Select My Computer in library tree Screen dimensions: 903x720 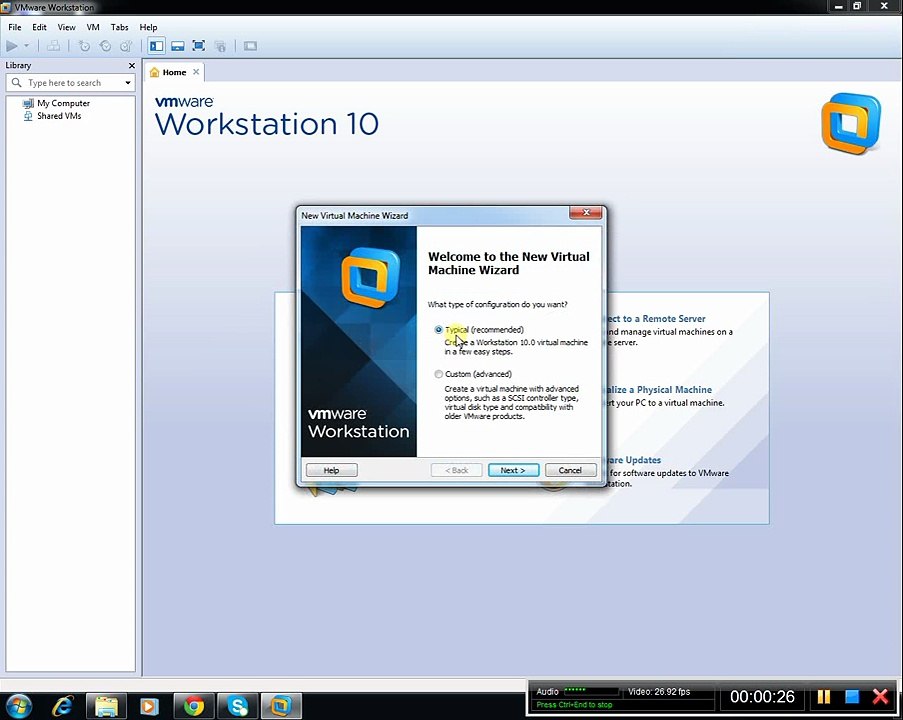coord(56,103)
